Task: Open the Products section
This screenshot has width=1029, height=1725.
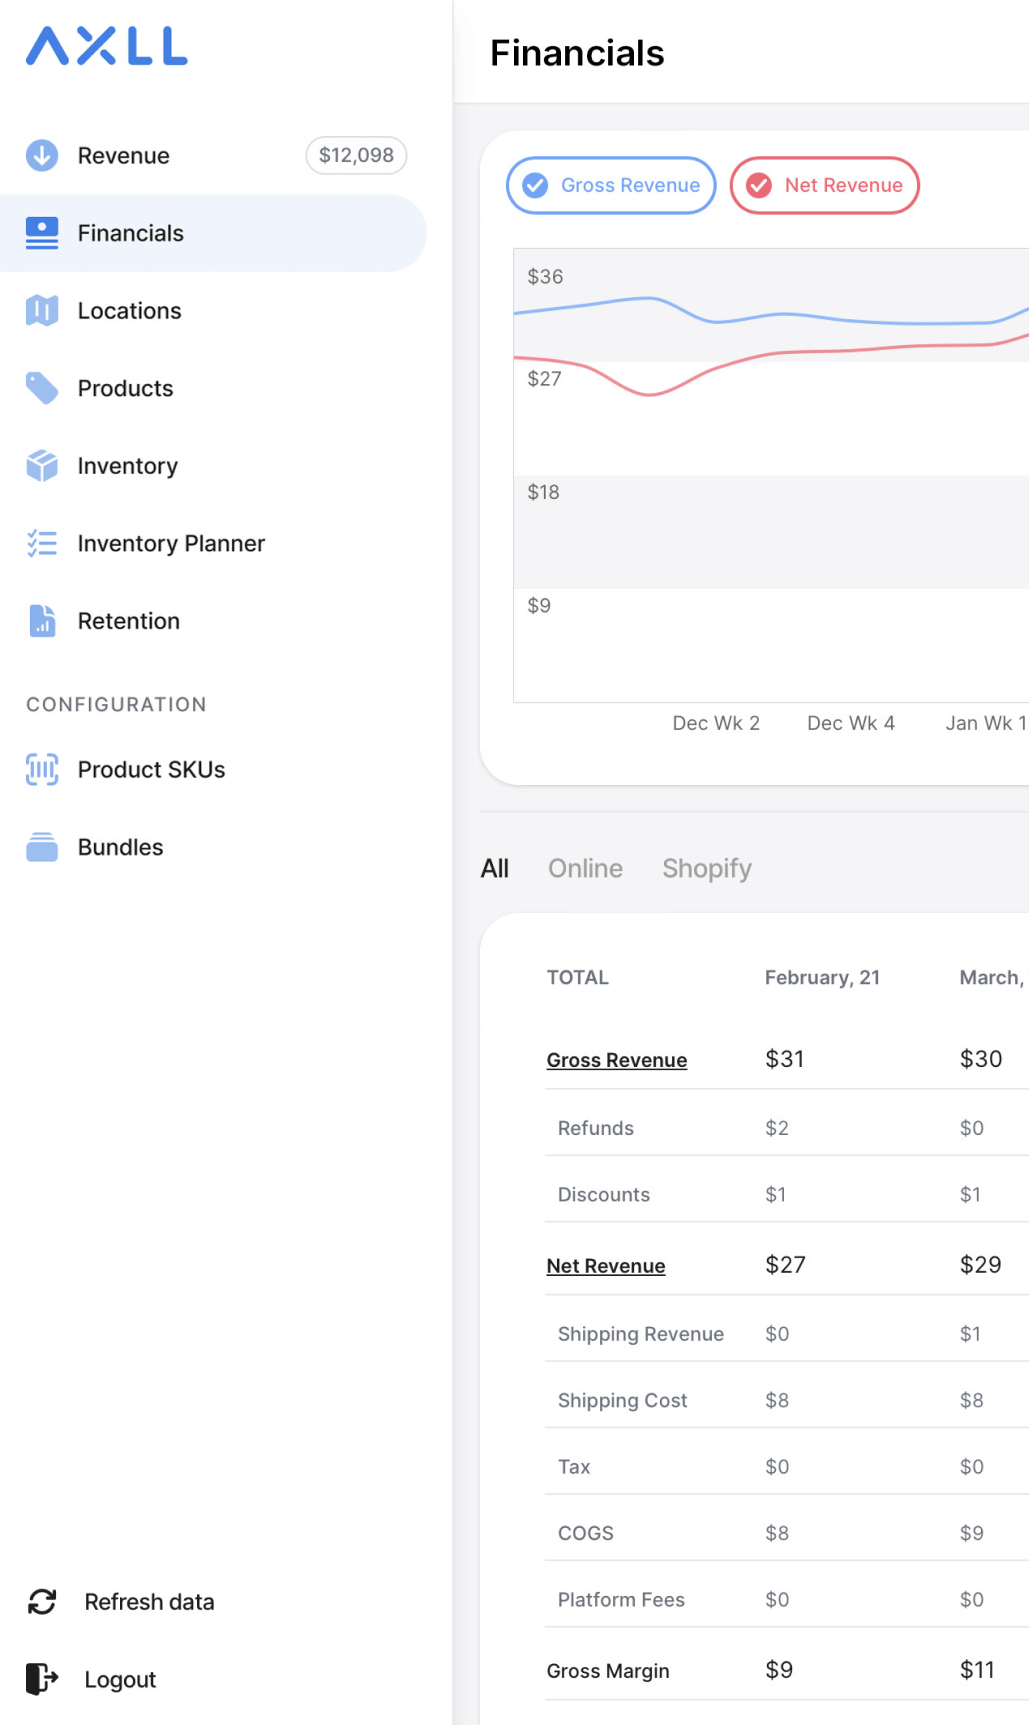Action: [213, 388]
